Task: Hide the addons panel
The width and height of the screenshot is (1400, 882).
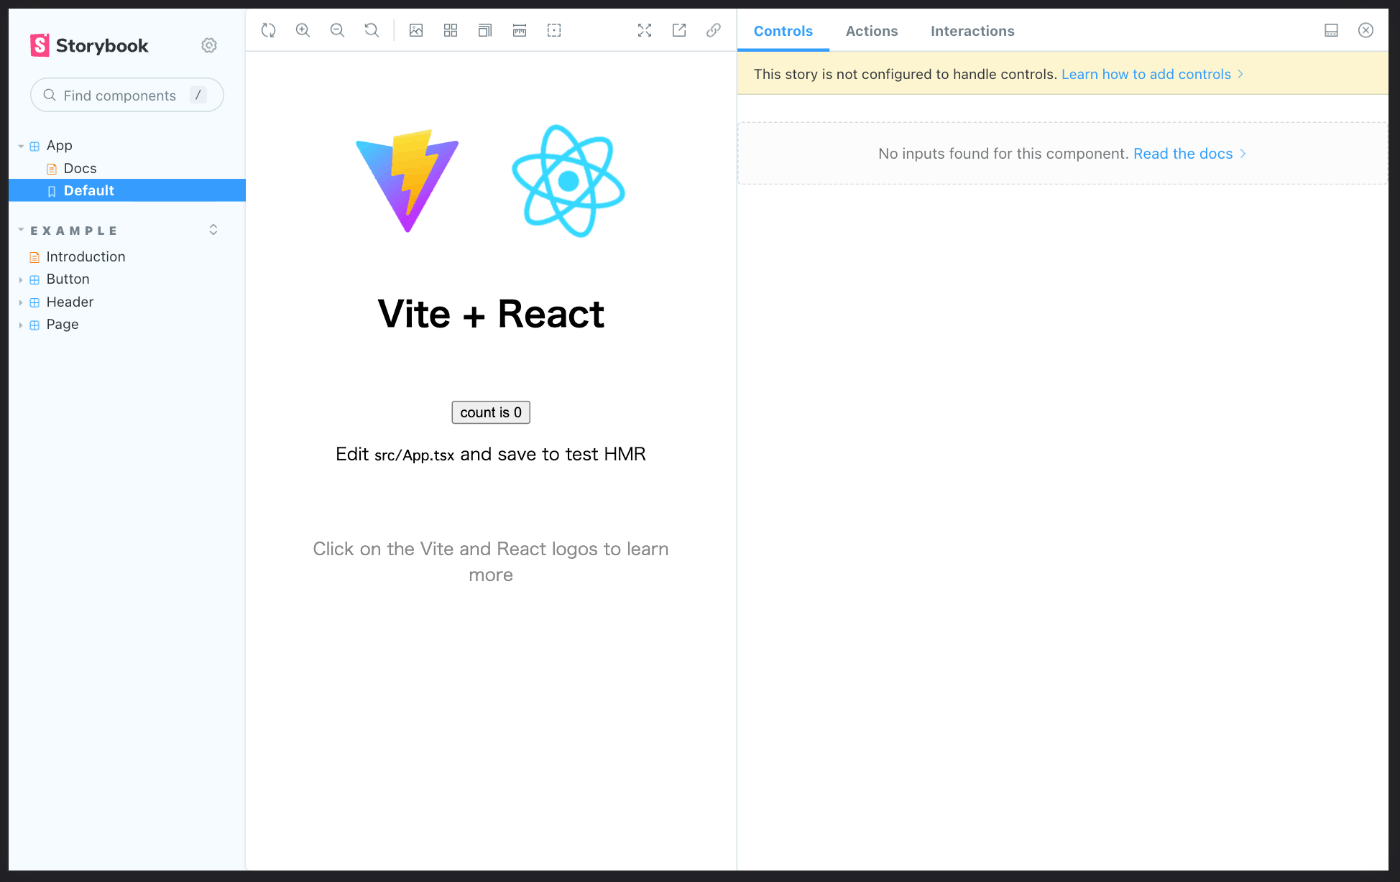Action: coord(1366,31)
